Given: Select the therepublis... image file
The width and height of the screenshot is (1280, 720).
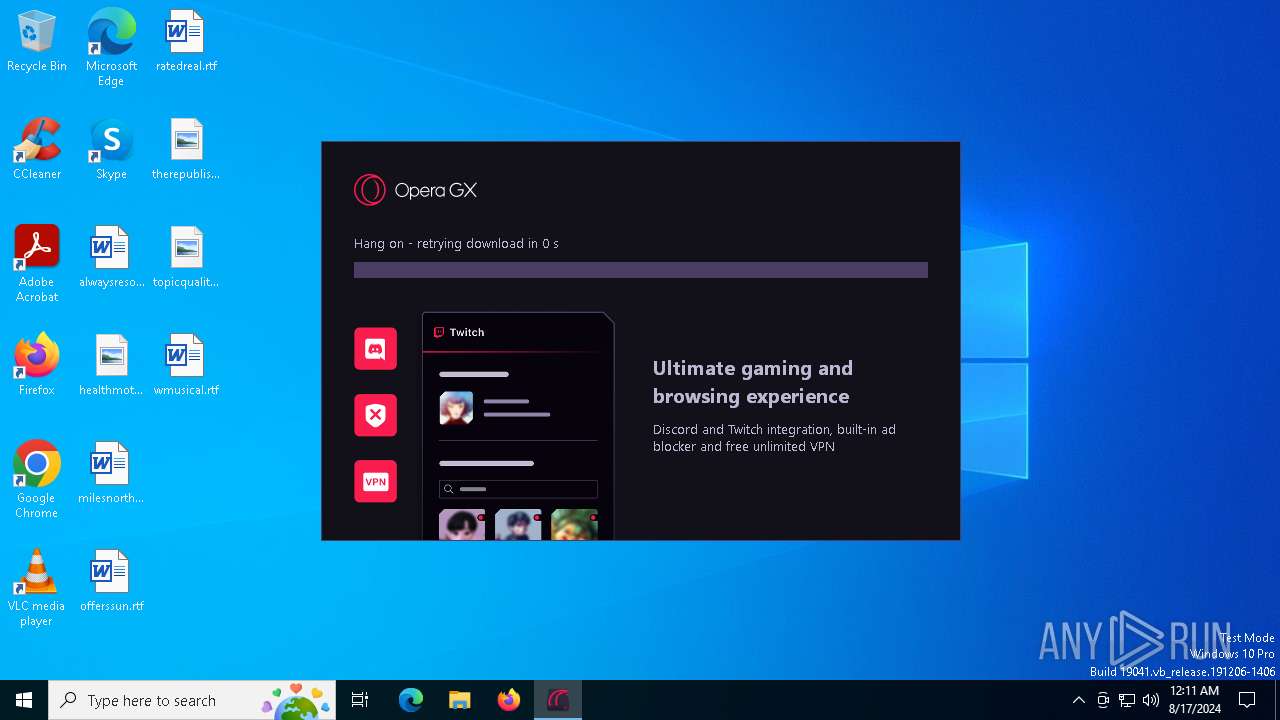Looking at the screenshot, I should click(186, 149).
